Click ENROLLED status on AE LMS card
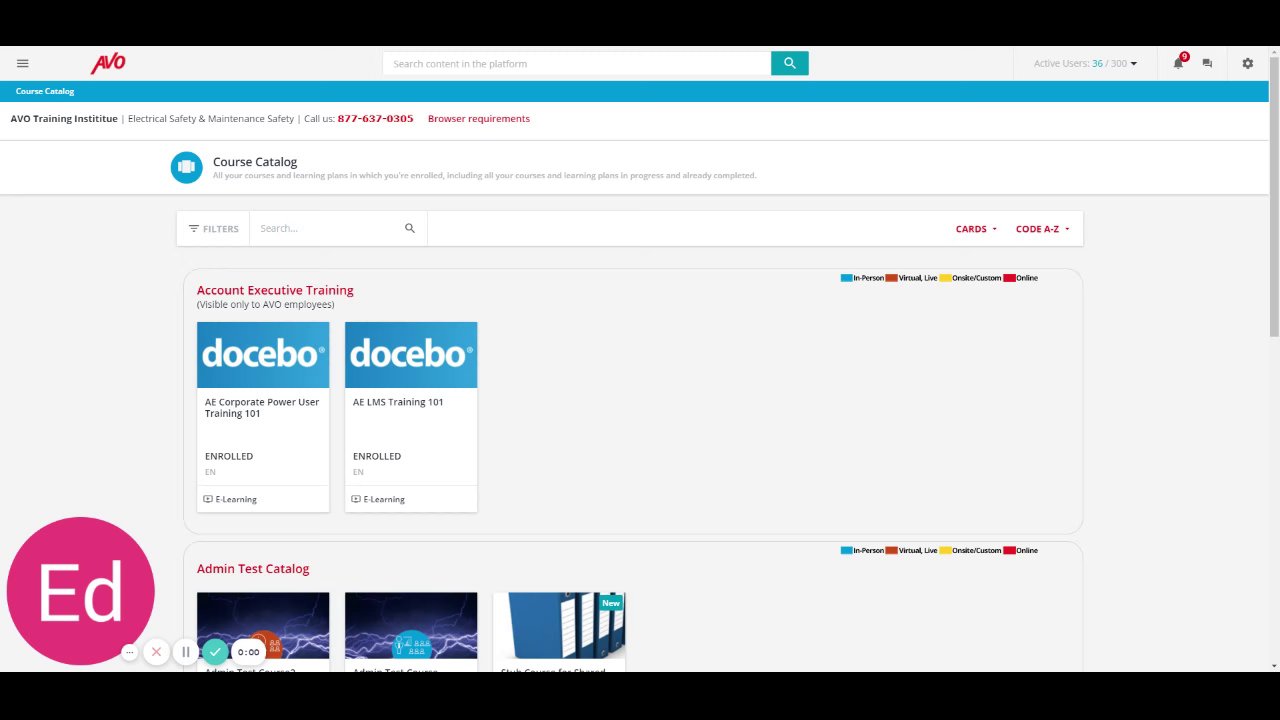Screen dimensions: 1280x720 [x=377, y=456]
